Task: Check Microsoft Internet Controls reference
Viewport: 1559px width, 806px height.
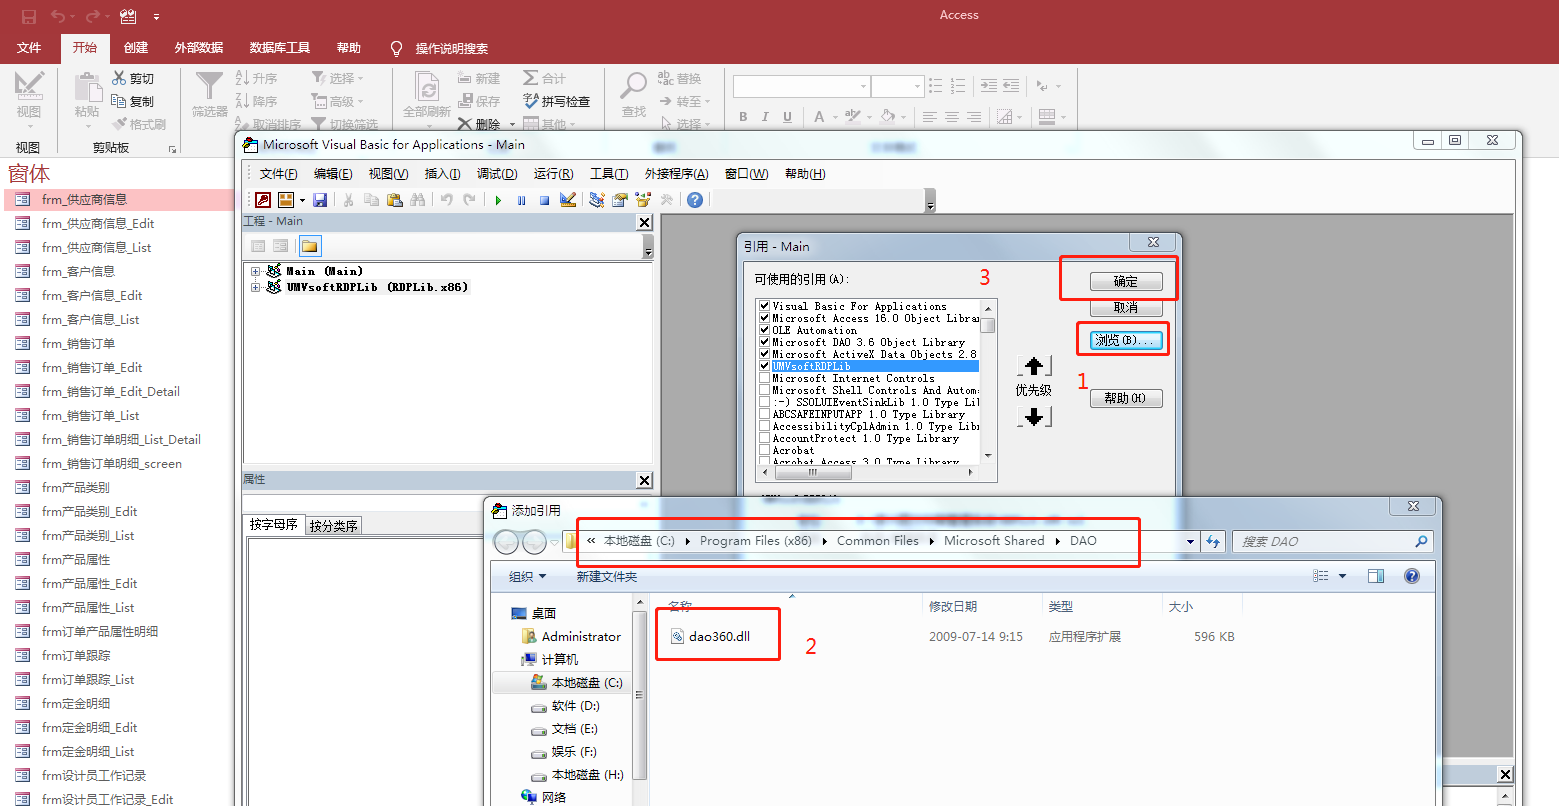Action: [x=764, y=378]
